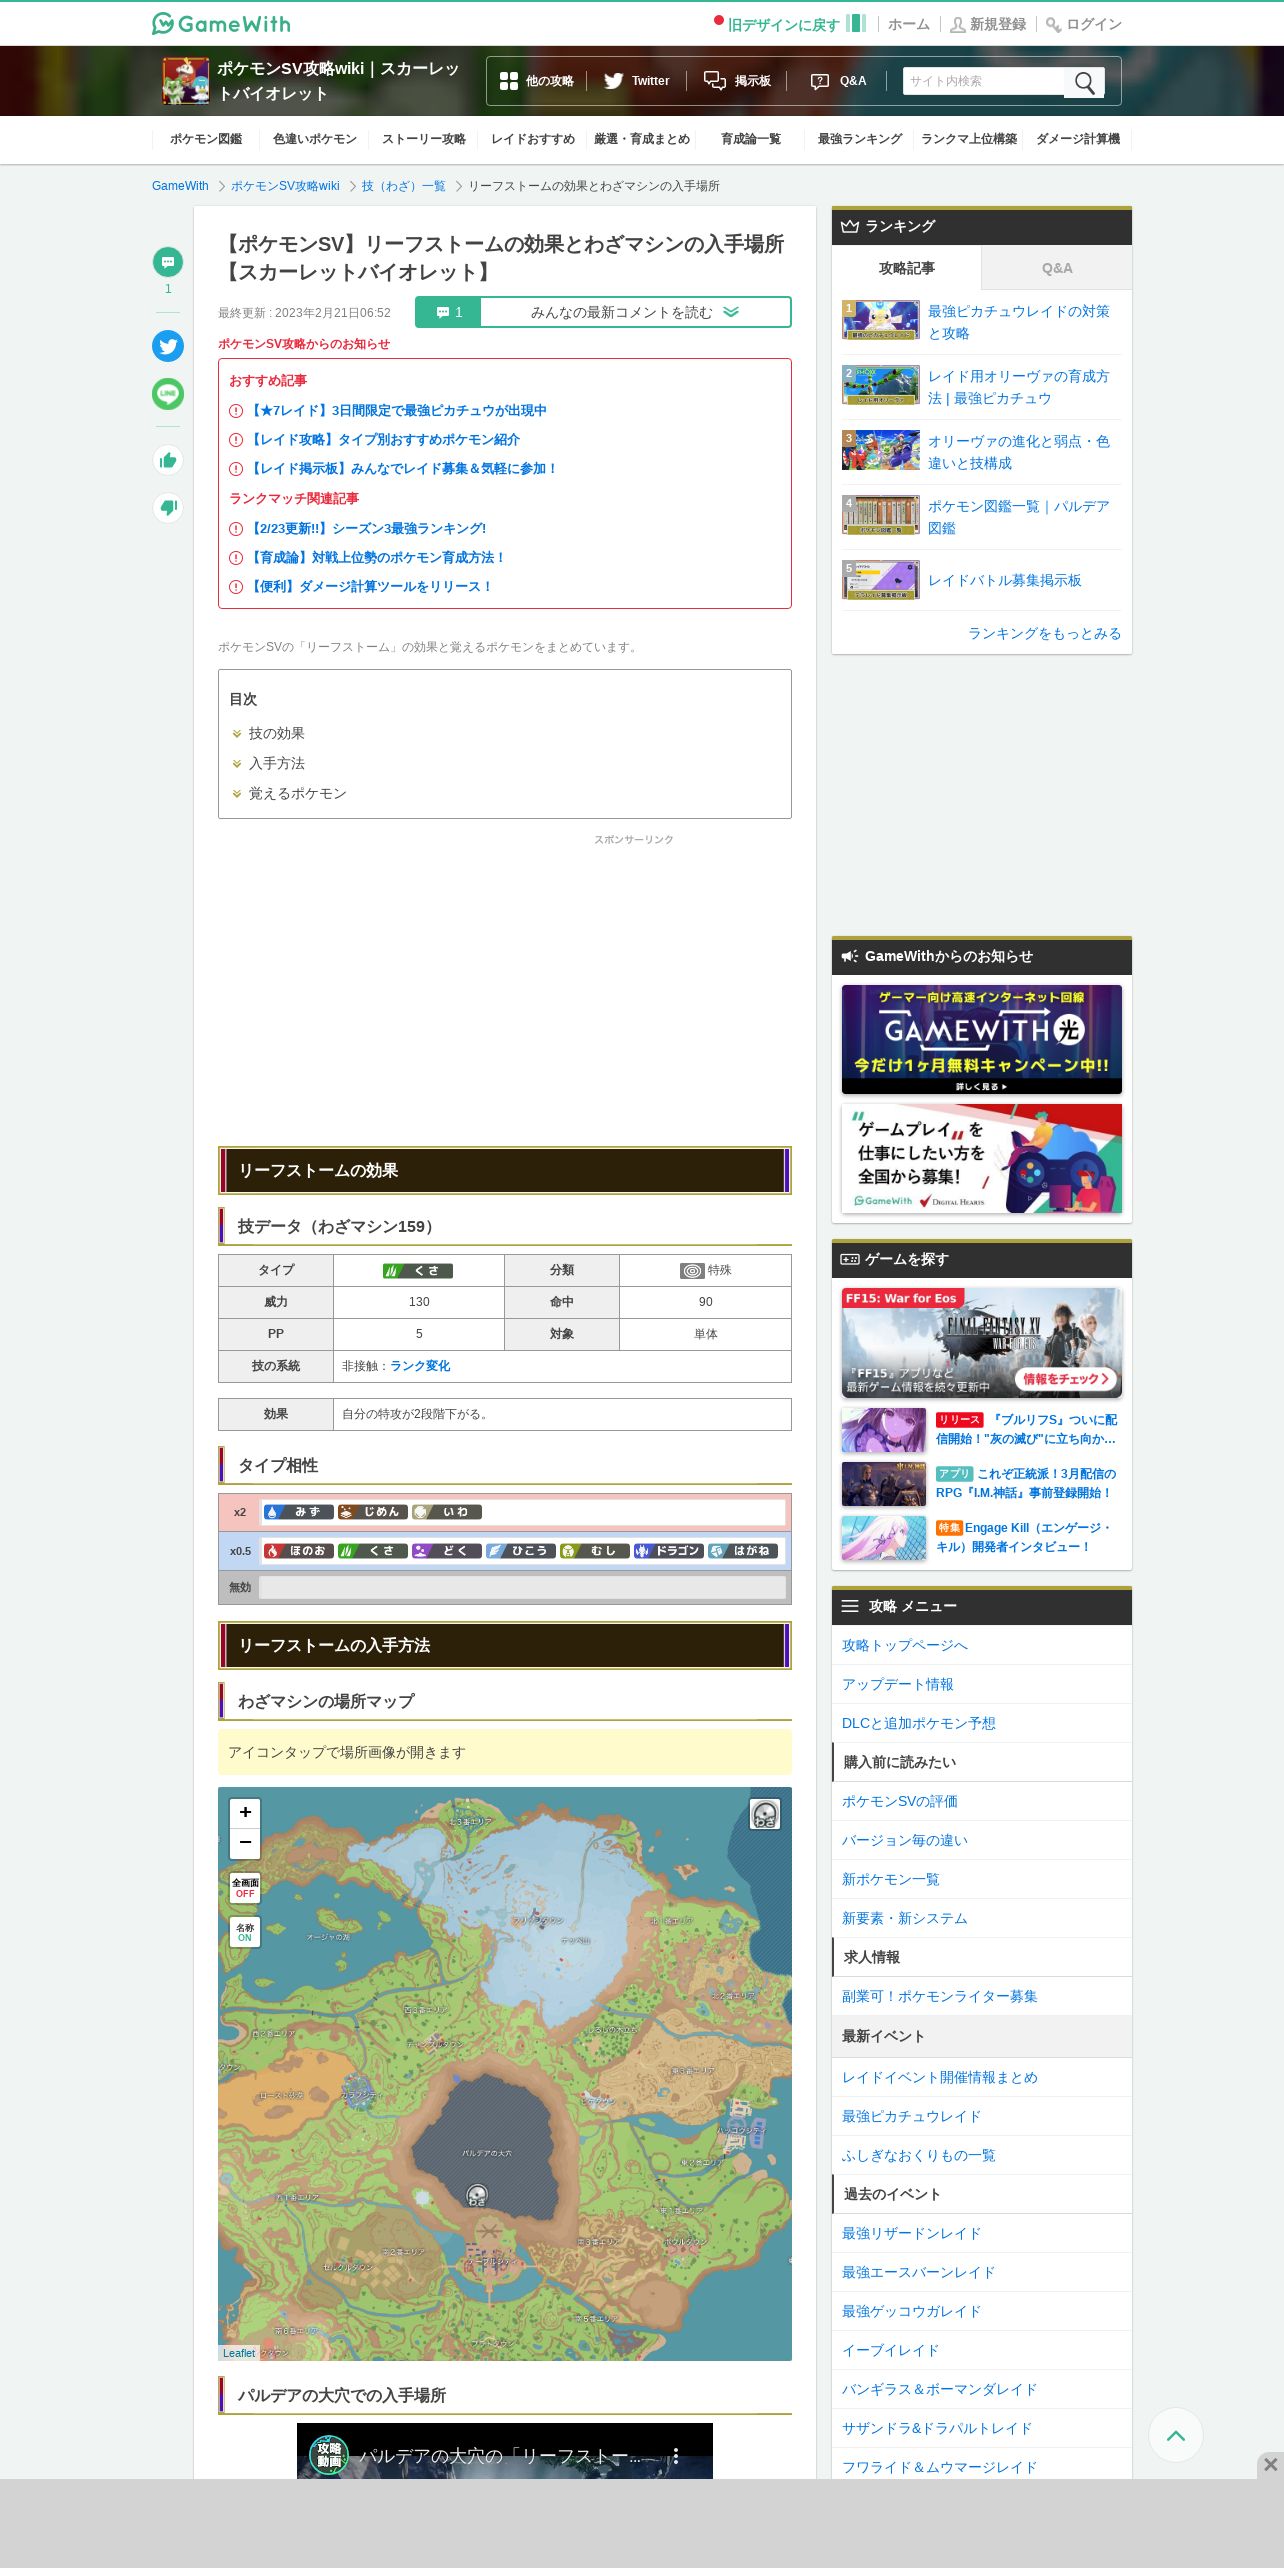Screen dimensions: 1284x2568
Task: Click the みず type badge
Action: 298,1512
